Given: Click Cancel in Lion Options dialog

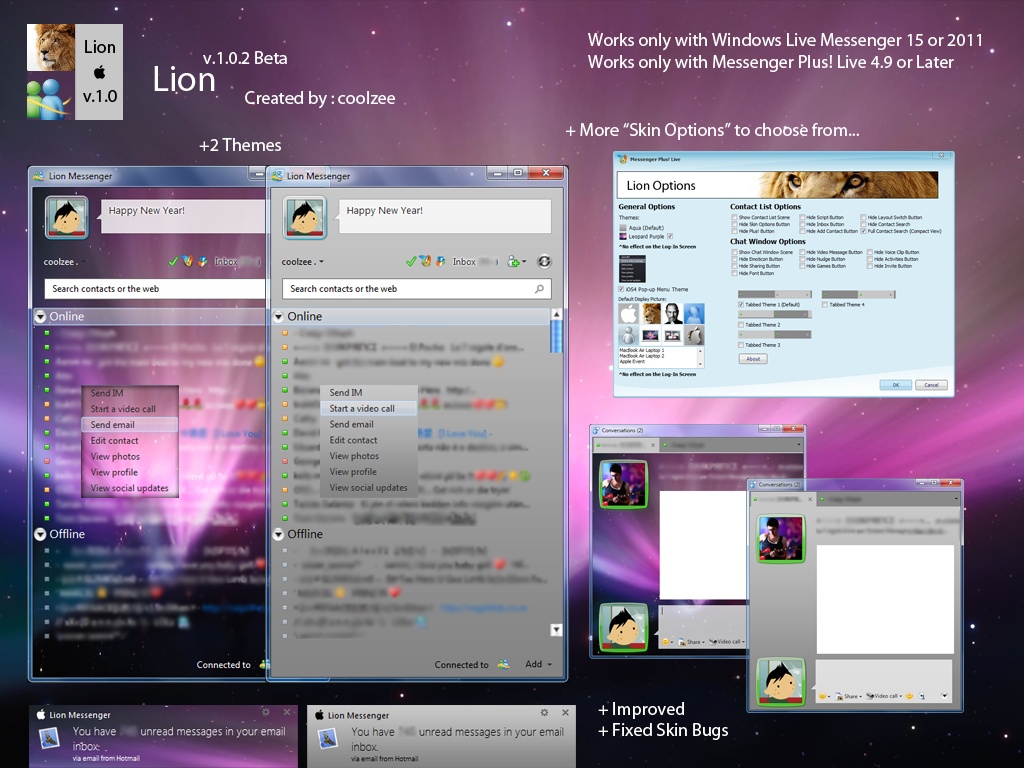Looking at the screenshot, I should pyautogui.click(x=931, y=385).
